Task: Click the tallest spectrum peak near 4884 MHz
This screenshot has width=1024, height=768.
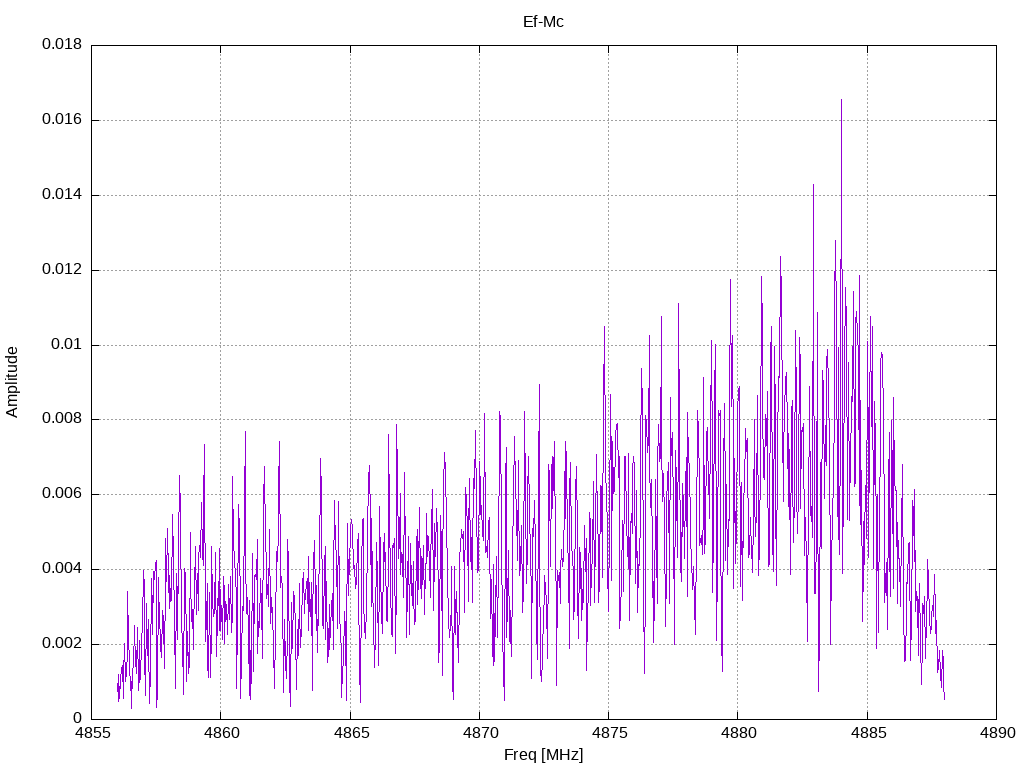Action: [x=841, y=102]
